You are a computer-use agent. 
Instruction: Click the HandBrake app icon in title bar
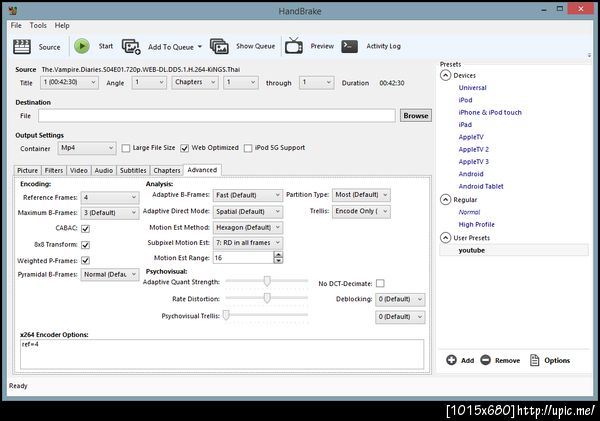tap(13, 10)
